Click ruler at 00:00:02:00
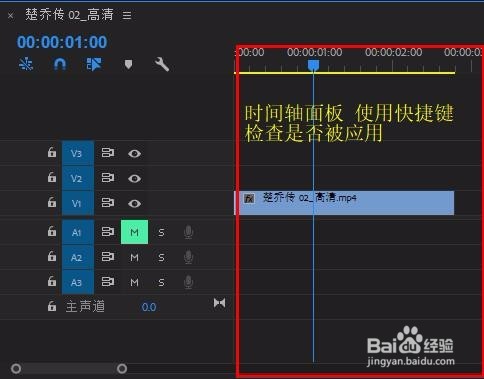The height and width of the screenshot is (379, 484). 393,52
